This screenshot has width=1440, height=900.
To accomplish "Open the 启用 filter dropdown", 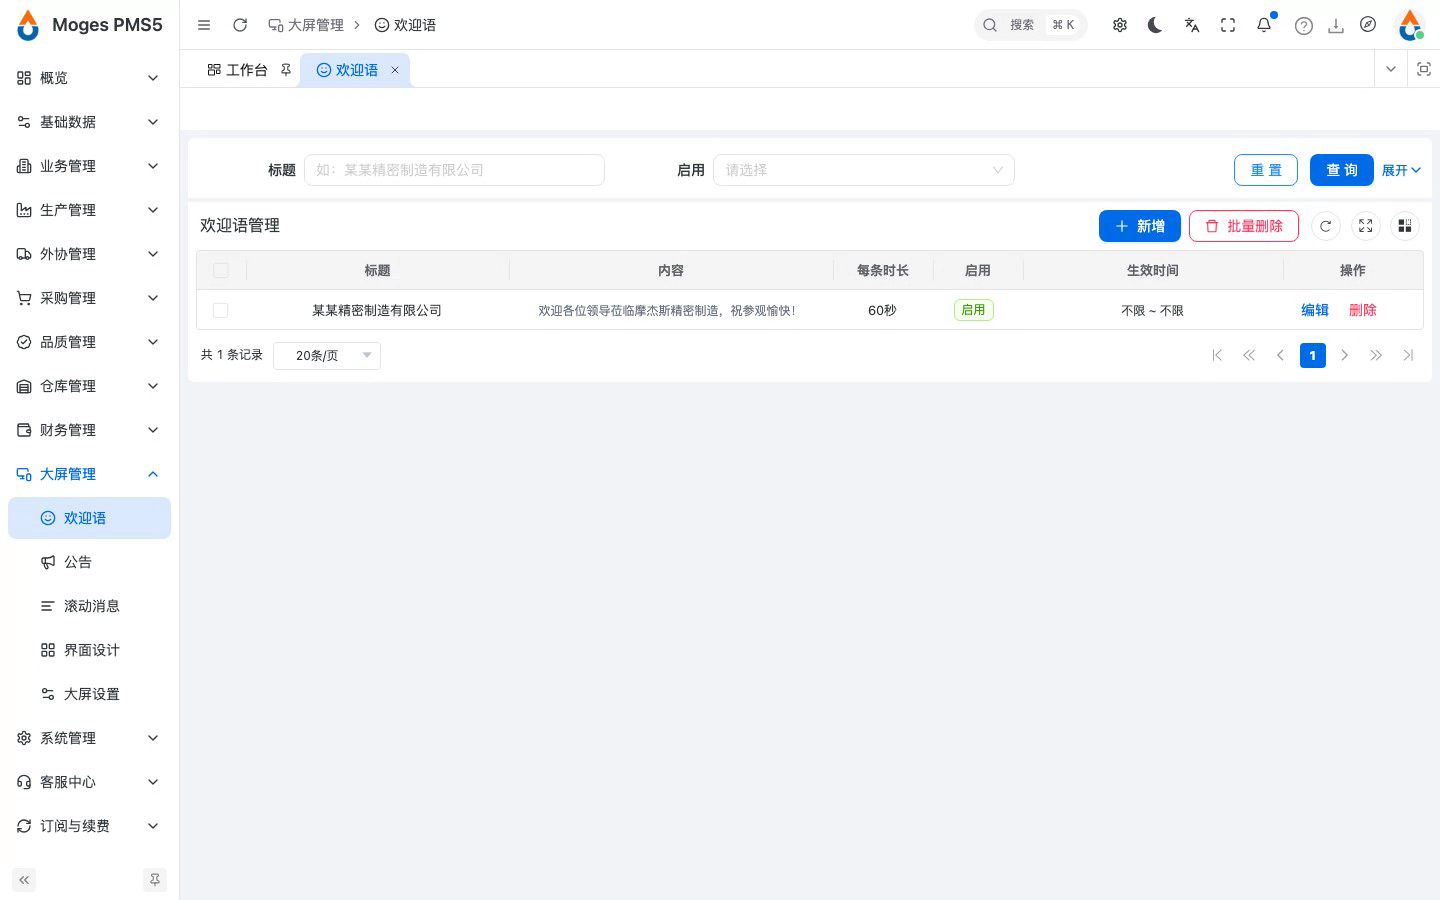I will pos(864,170).
